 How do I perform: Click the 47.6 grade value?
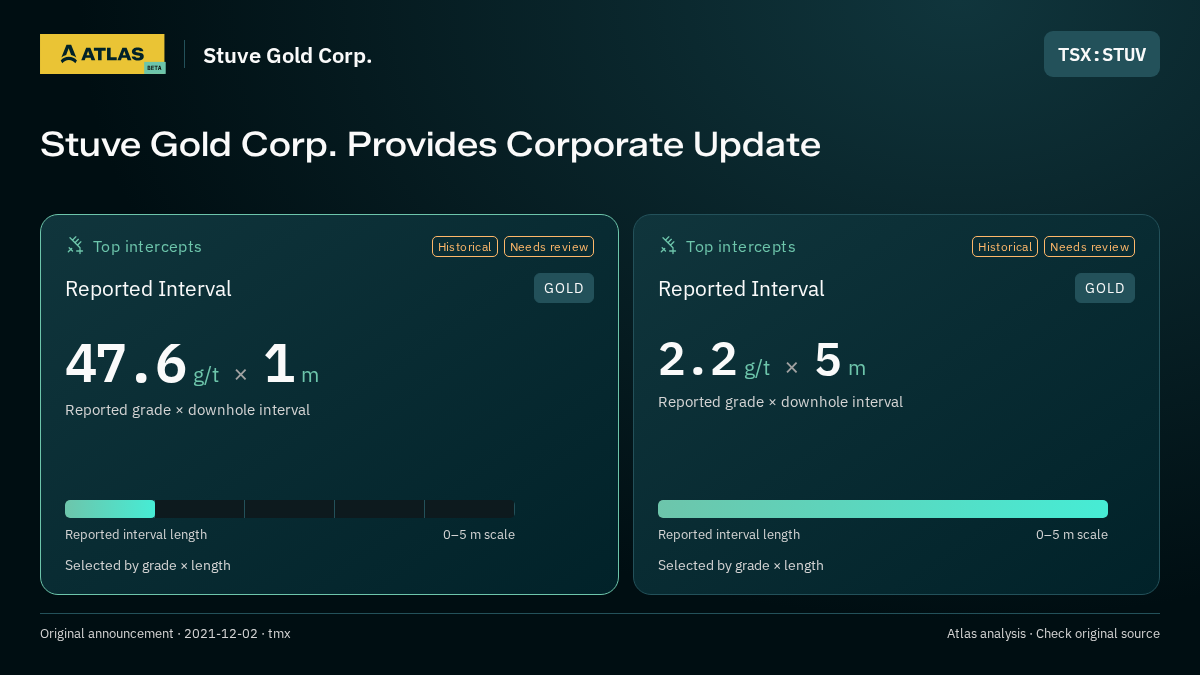(126, 364)
